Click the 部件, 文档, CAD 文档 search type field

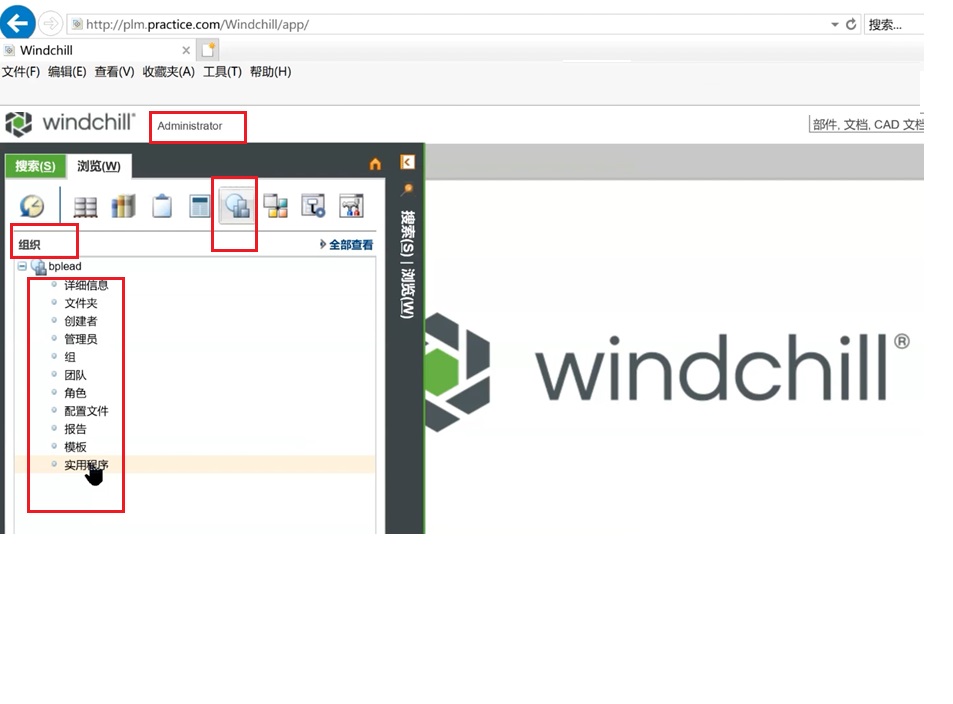pos(867,124)
